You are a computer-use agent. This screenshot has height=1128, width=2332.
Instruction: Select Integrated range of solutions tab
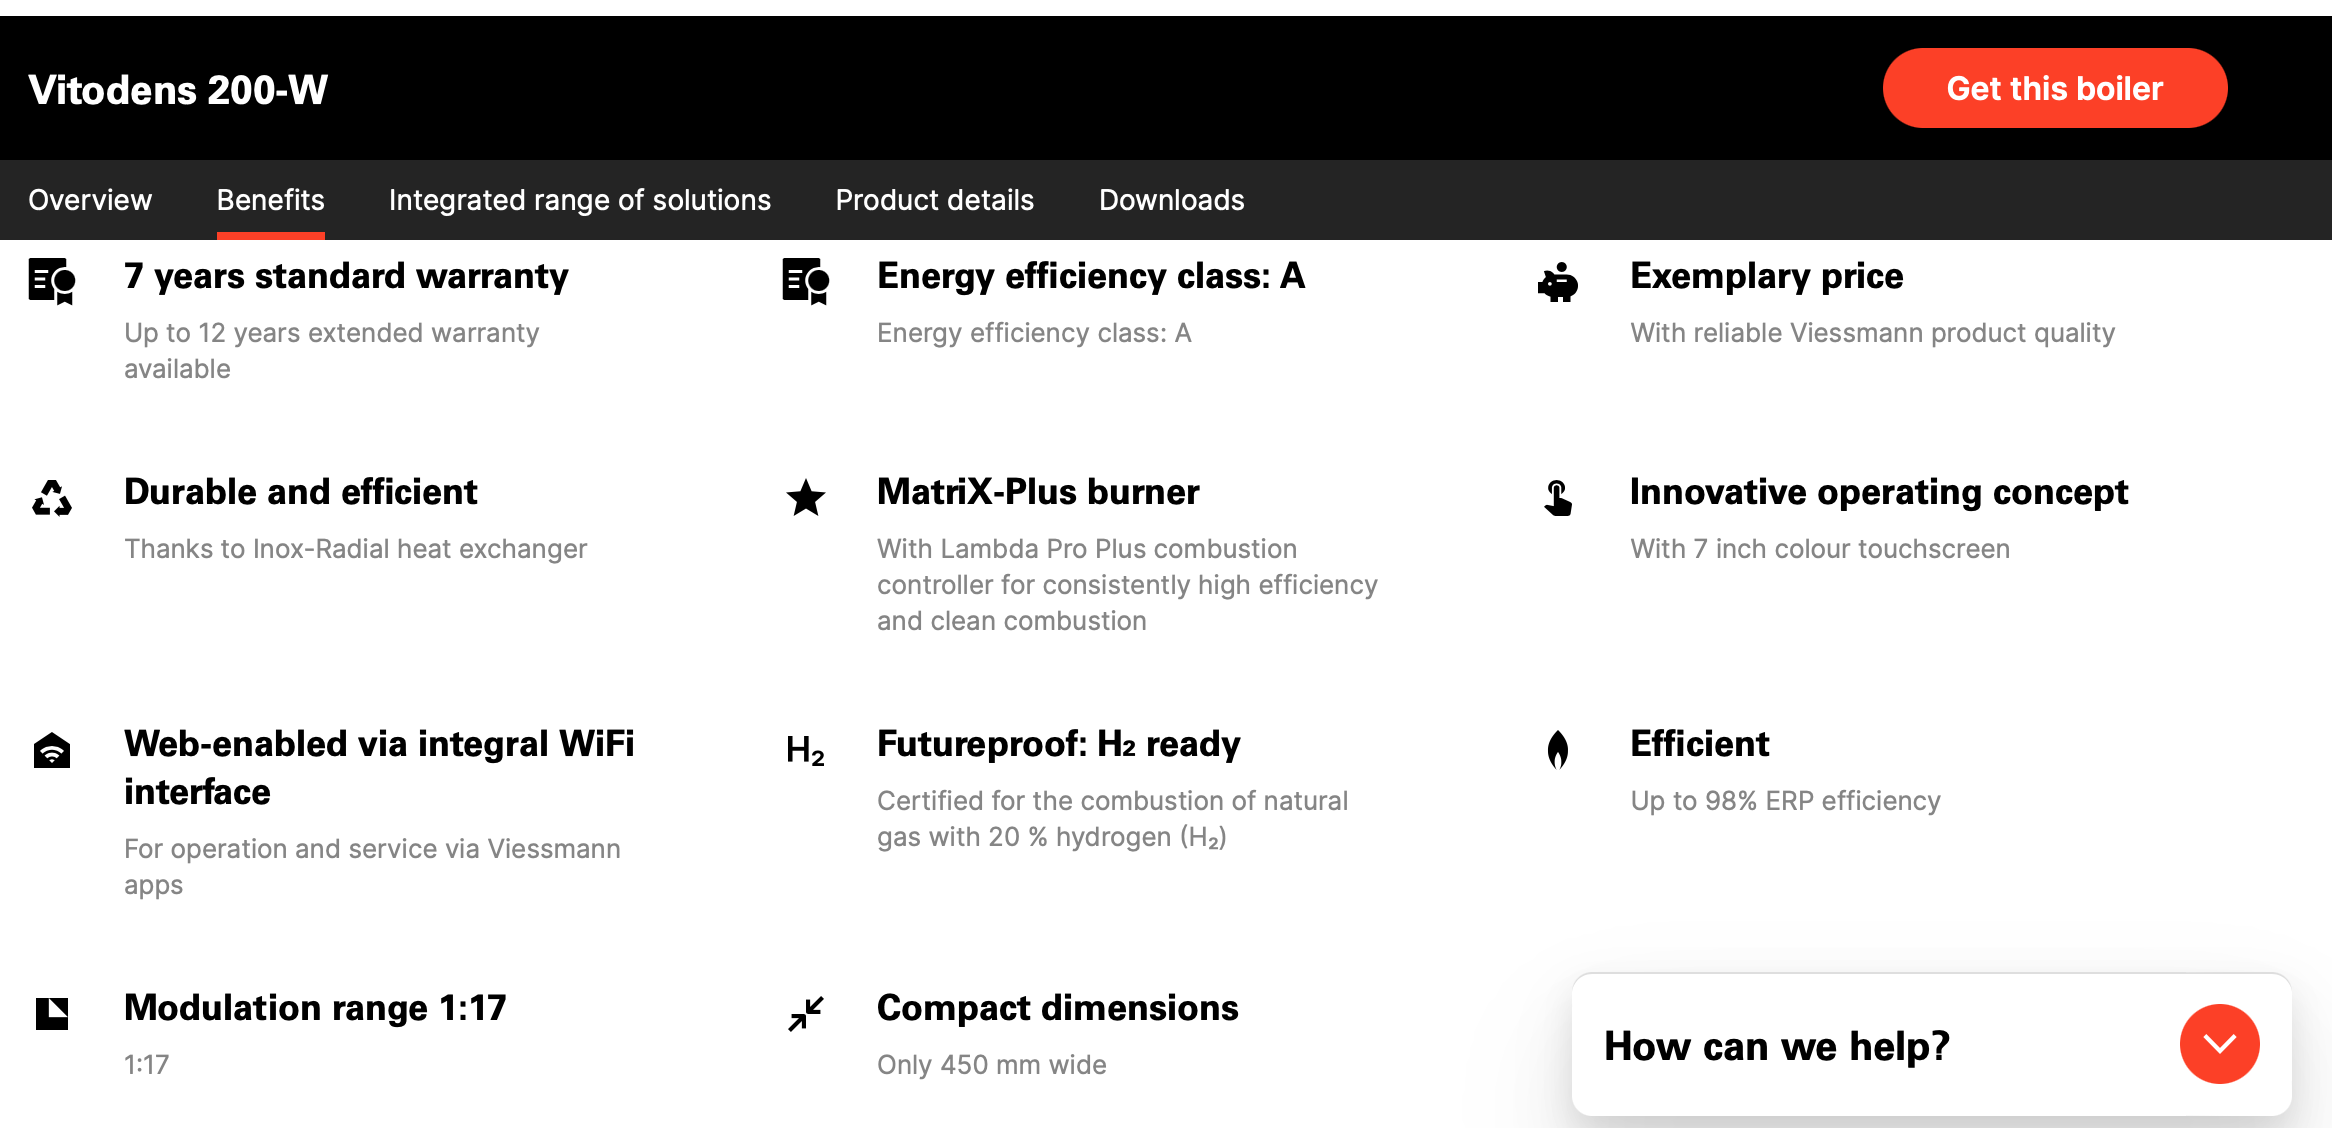point(580,200)
